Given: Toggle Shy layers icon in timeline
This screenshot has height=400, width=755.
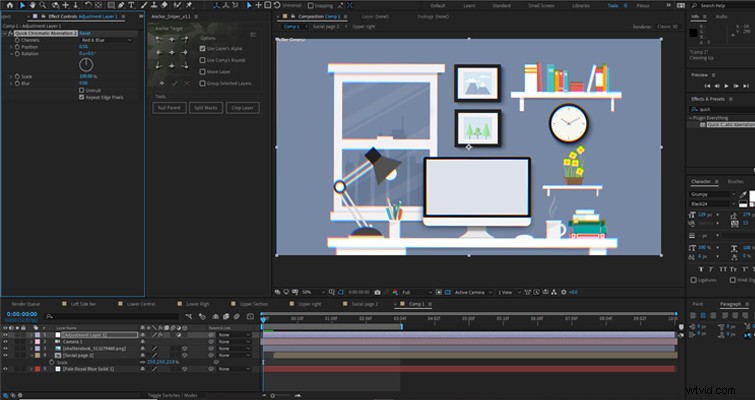Looking at the screenshot, I should pyautogui.click(x=215, y=316).
